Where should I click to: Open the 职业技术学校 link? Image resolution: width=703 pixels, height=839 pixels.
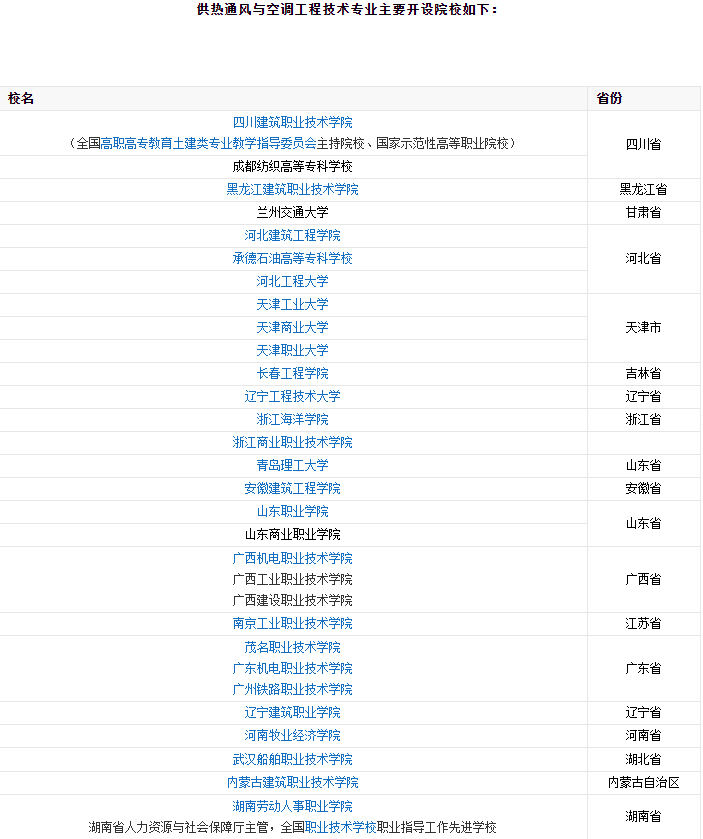point(341,827)
